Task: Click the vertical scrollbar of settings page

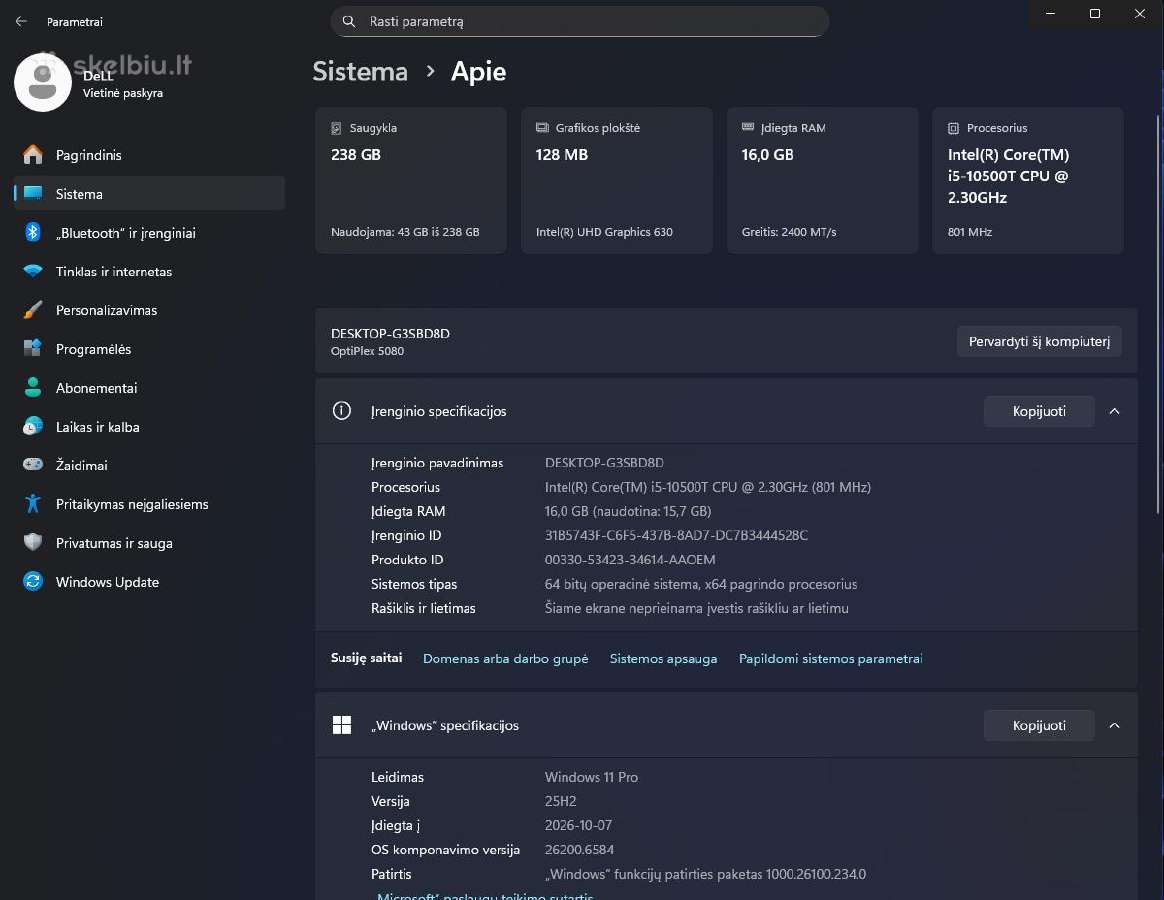Action: click(x=1158, y=313)
